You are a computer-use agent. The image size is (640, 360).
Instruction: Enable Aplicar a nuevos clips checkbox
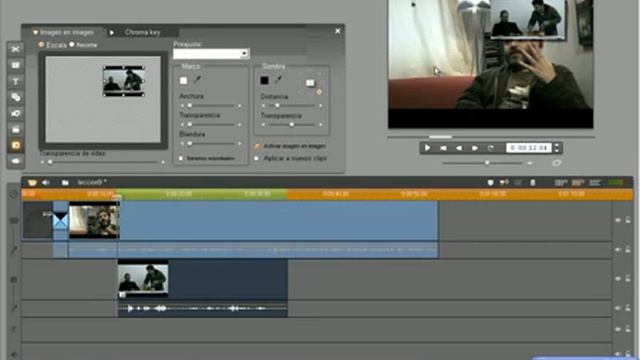(x=257, y=158)
